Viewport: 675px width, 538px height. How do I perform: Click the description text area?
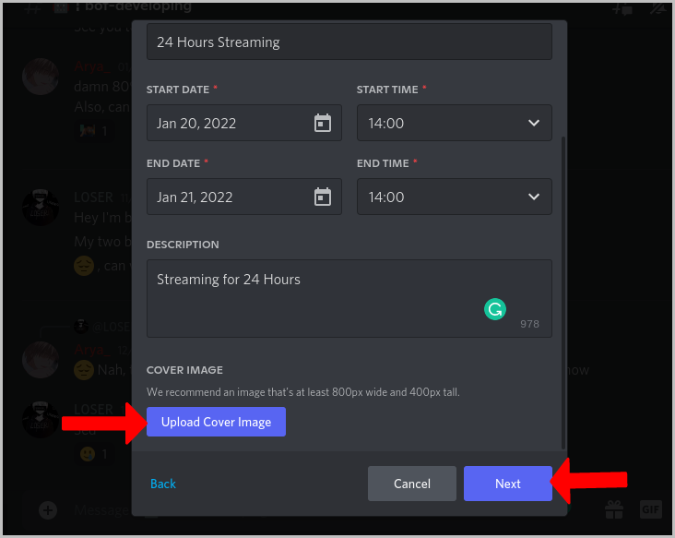(349, 298)
